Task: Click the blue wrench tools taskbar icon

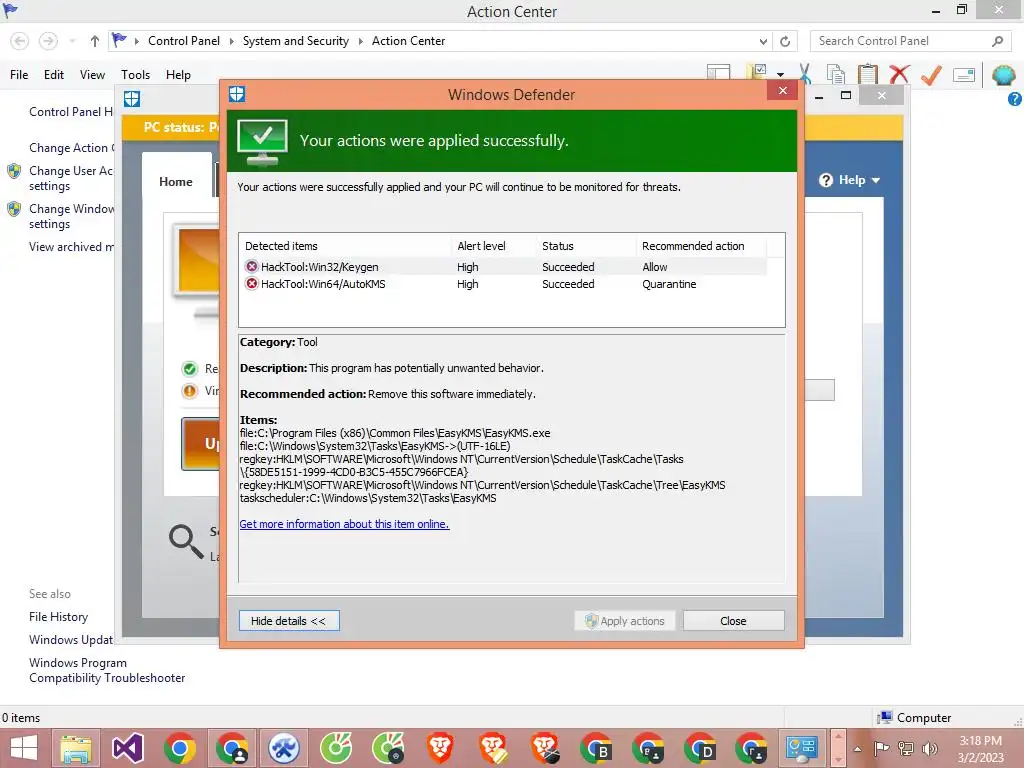Action: pos(284,748)
